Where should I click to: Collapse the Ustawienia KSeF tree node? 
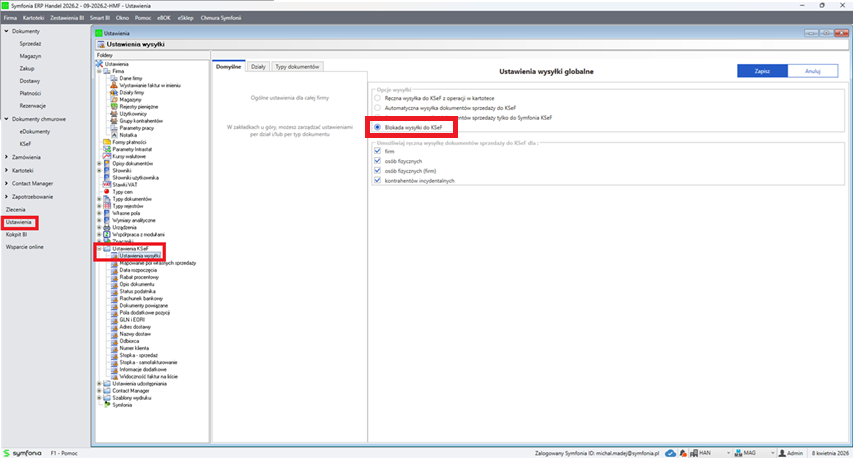[99, 248]
